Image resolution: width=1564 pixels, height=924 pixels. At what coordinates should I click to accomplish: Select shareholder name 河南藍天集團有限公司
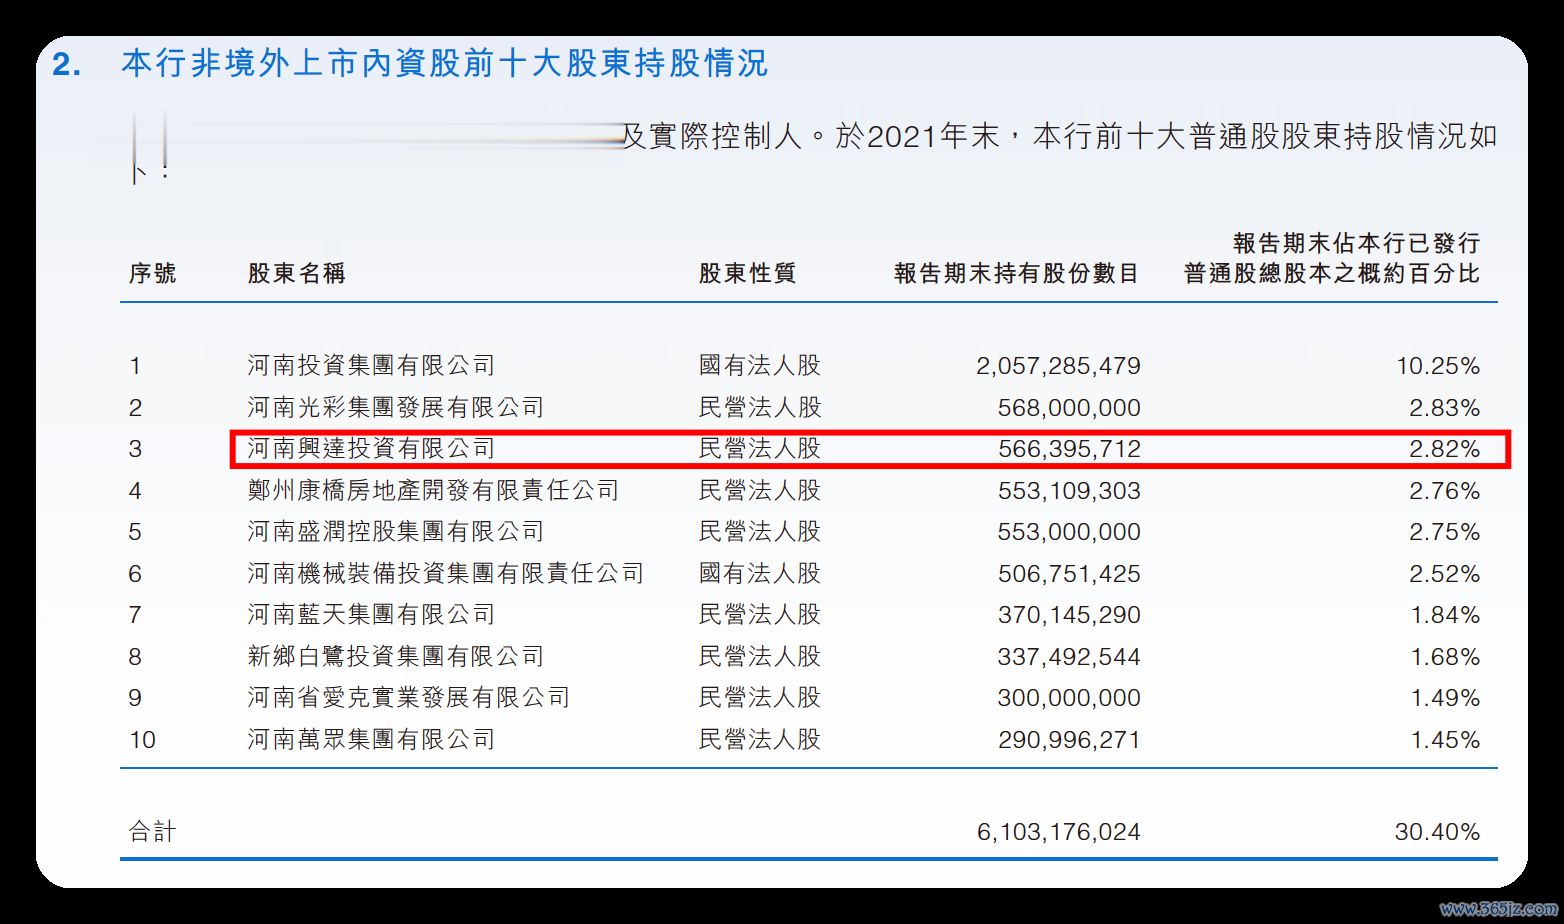coord(372,615)
